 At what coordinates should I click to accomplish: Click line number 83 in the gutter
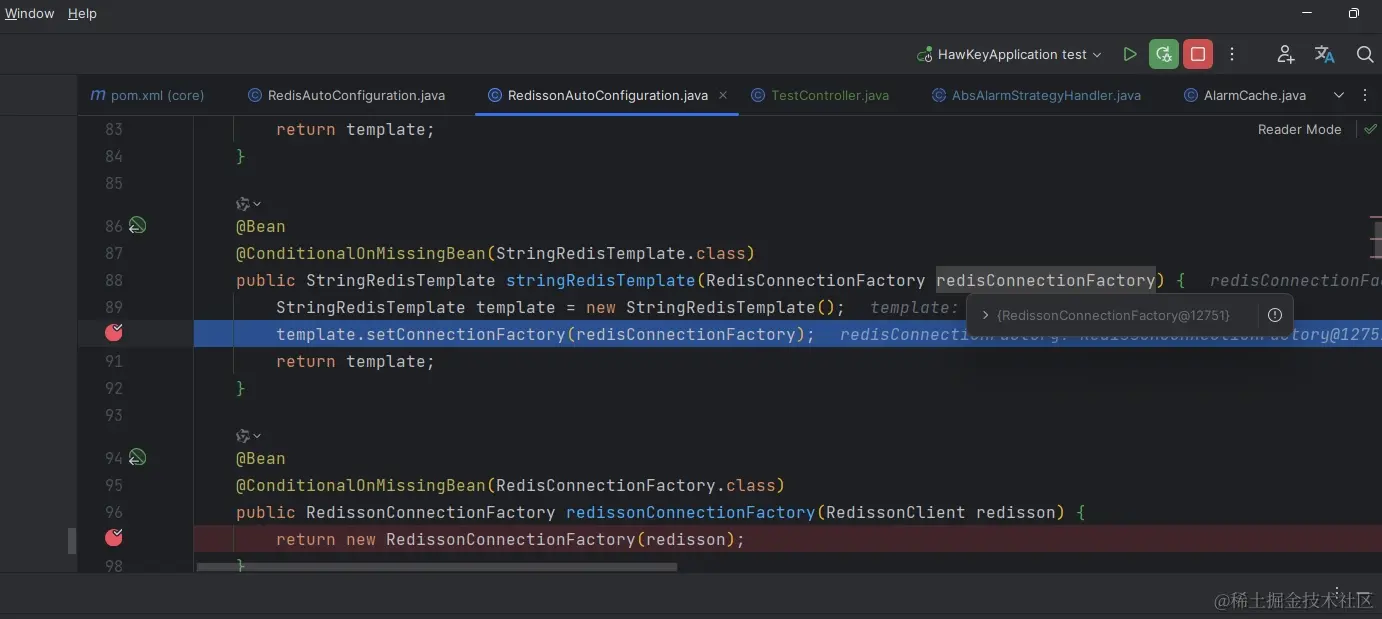click(x=114, y=129)
